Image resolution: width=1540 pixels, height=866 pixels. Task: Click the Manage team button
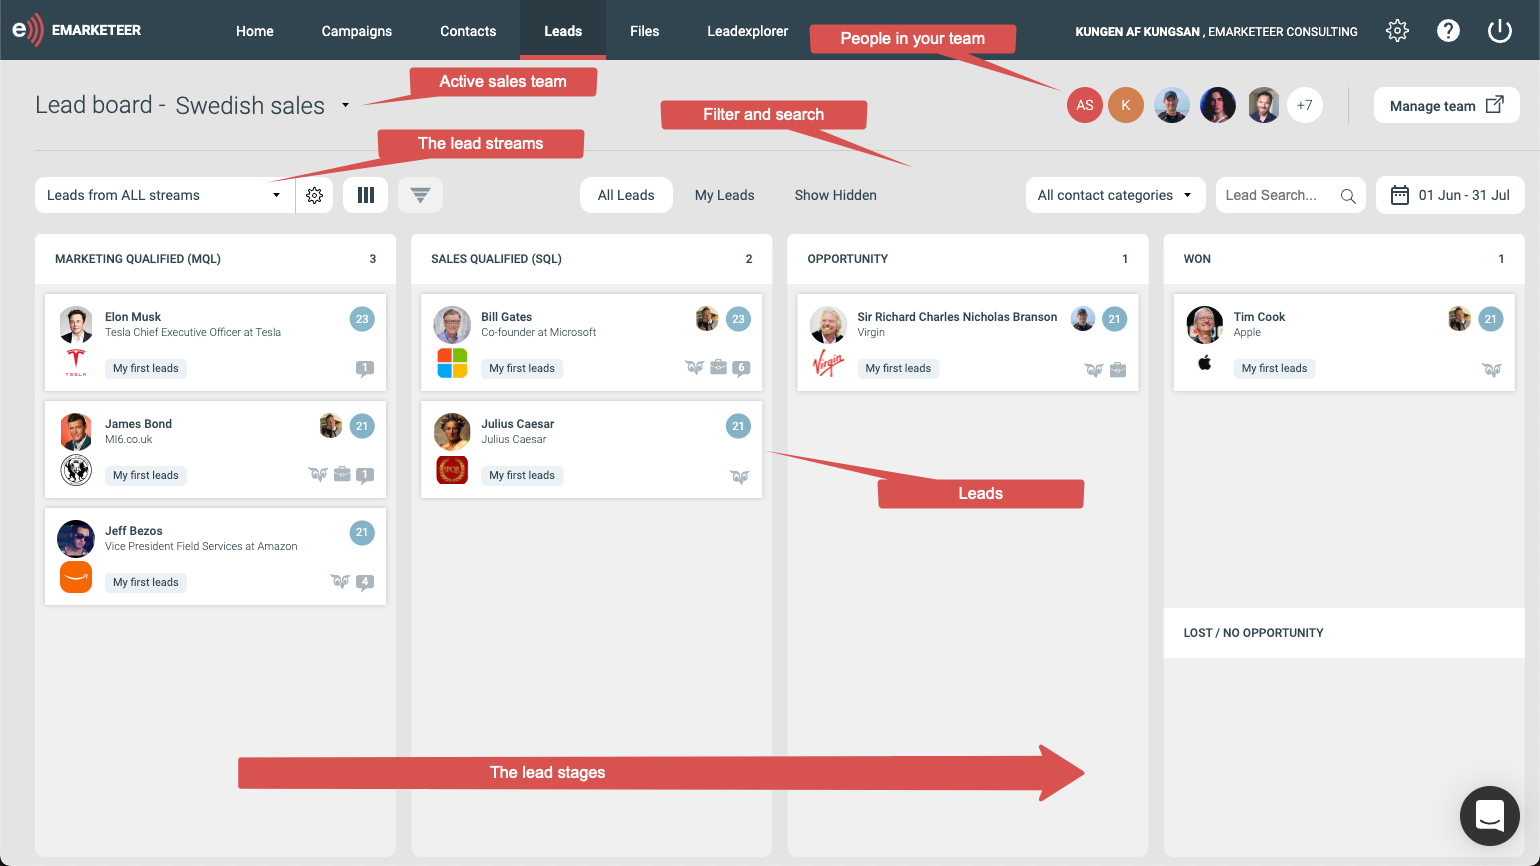tap(1447, 105)
